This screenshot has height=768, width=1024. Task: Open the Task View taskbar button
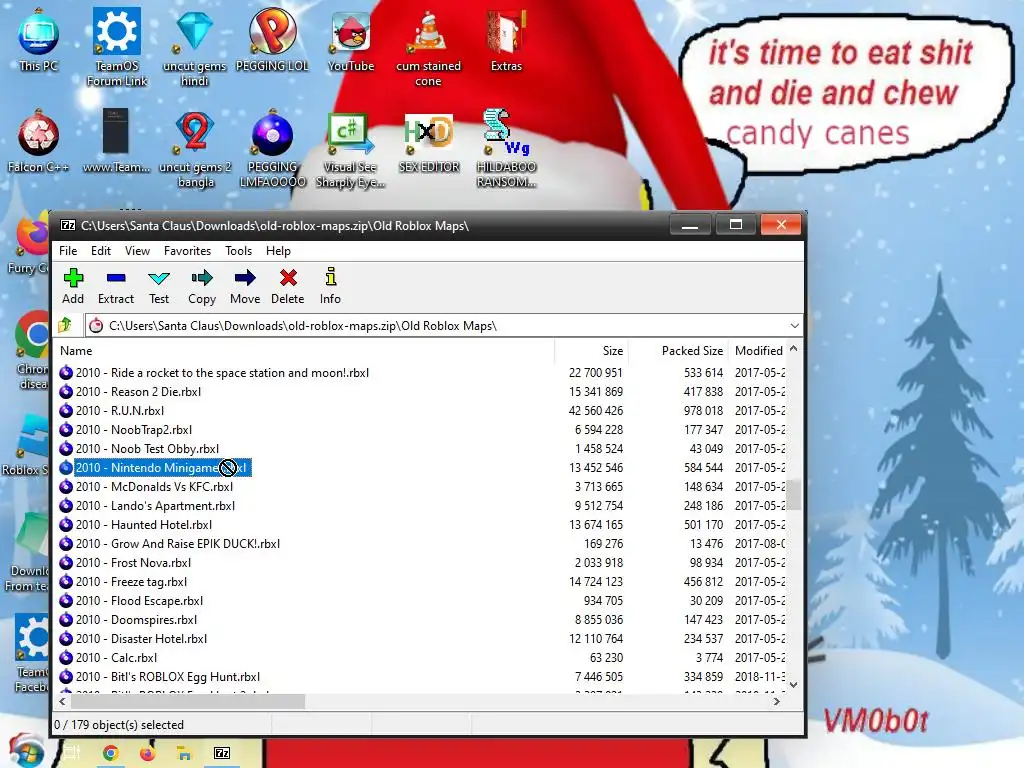coord(71,753)
